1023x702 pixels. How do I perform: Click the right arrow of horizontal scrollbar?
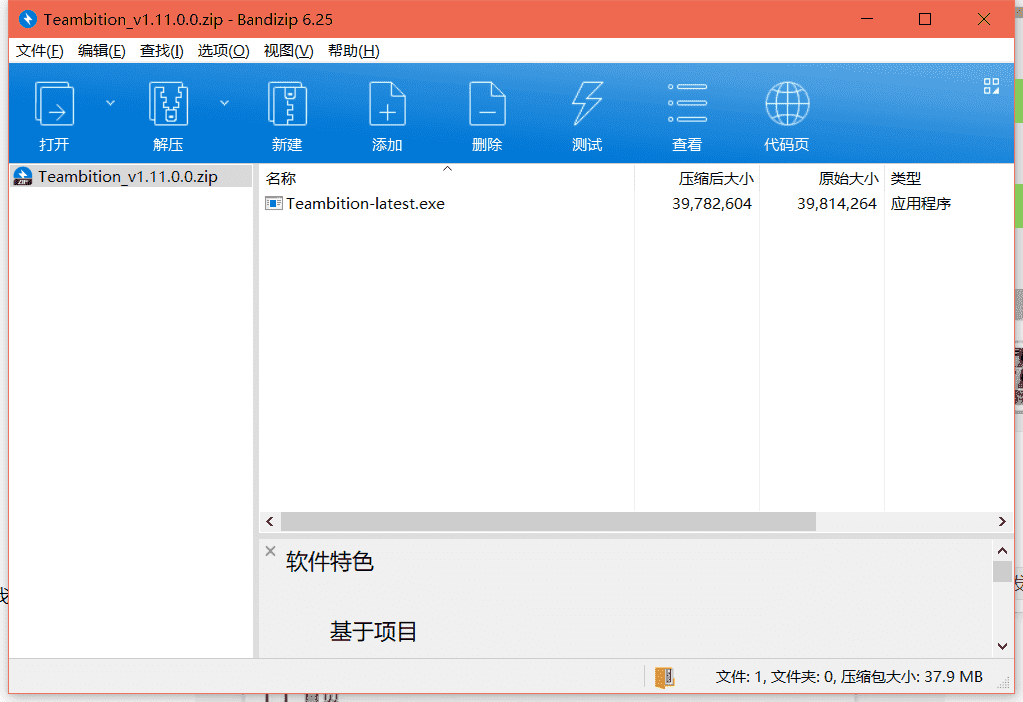tap(1002, 521)
